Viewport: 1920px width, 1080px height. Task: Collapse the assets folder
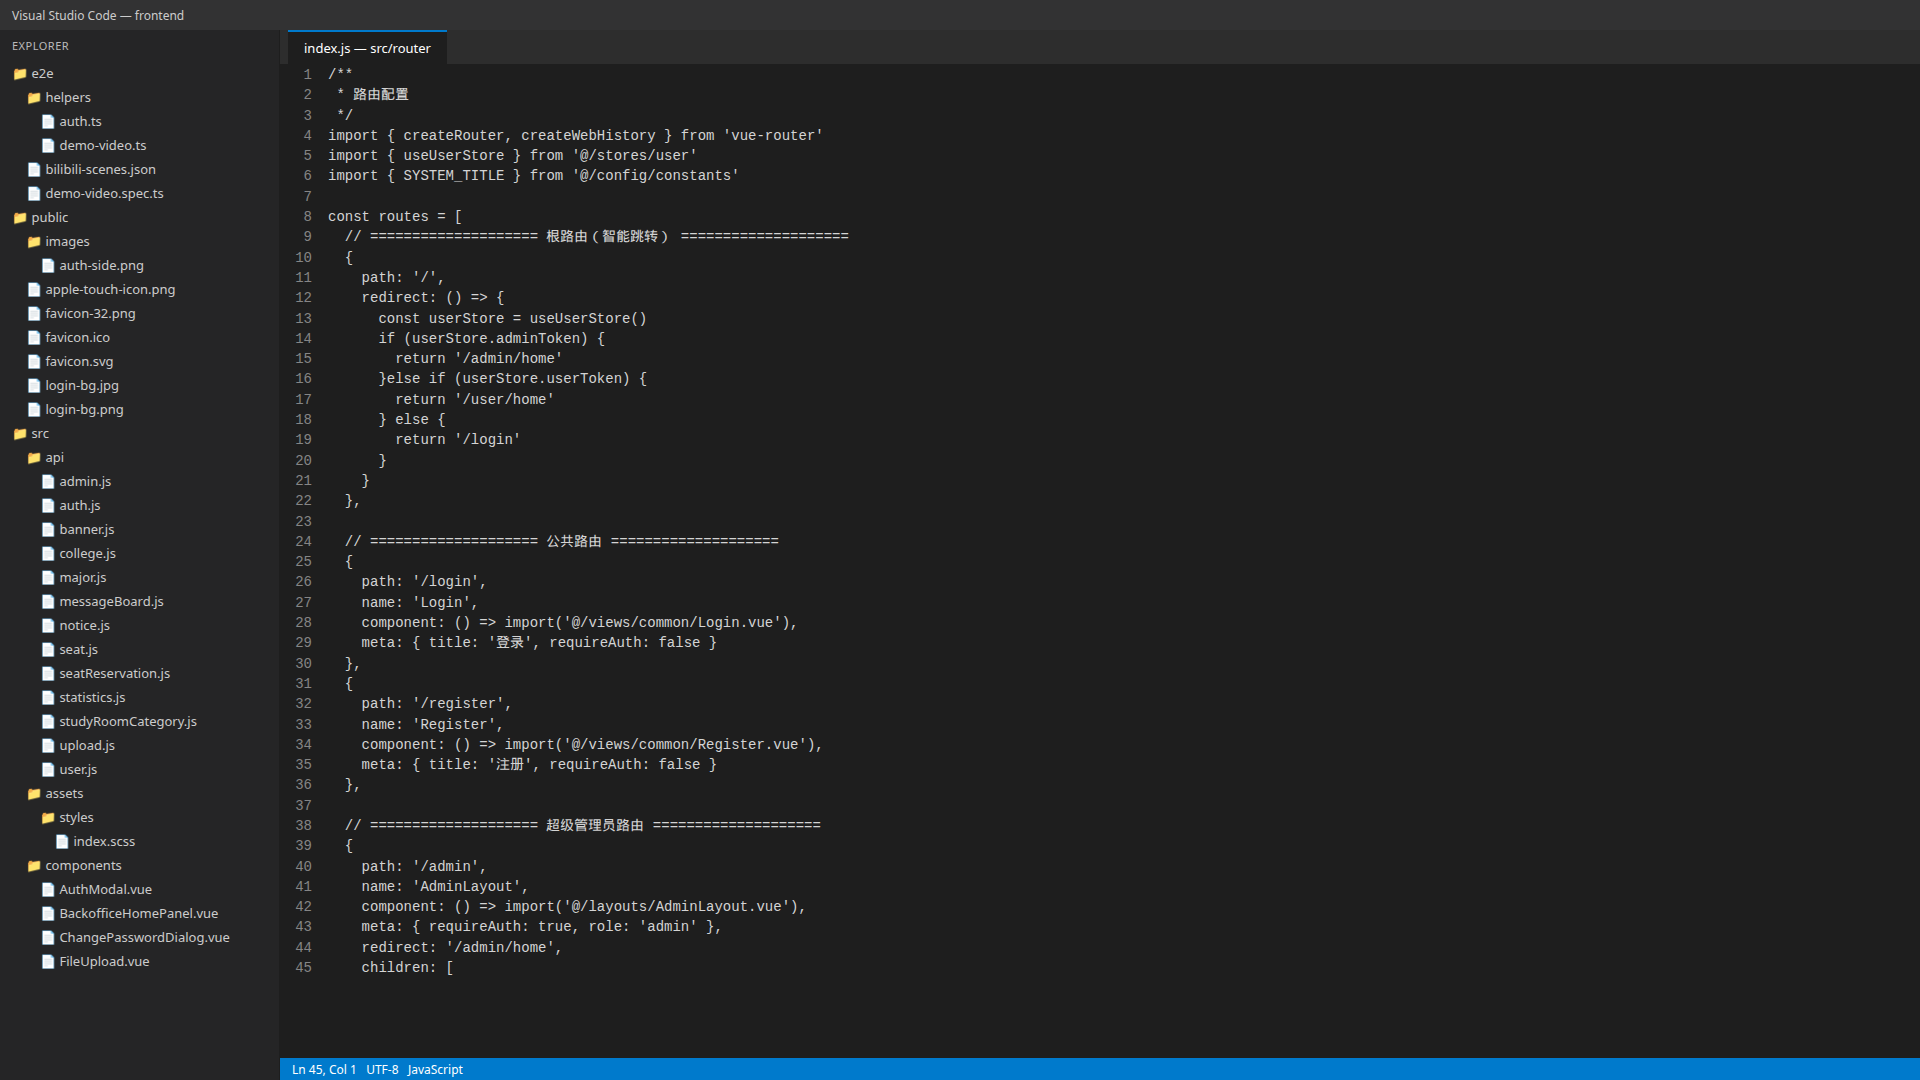click(139, 794)
